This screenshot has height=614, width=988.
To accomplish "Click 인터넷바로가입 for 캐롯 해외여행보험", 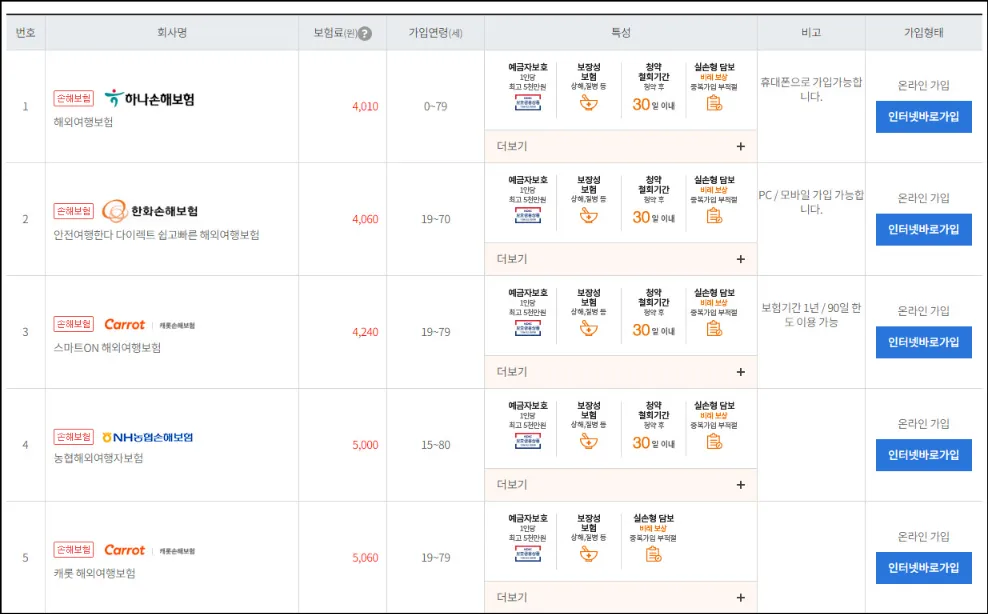I will [x=924, y=568].
